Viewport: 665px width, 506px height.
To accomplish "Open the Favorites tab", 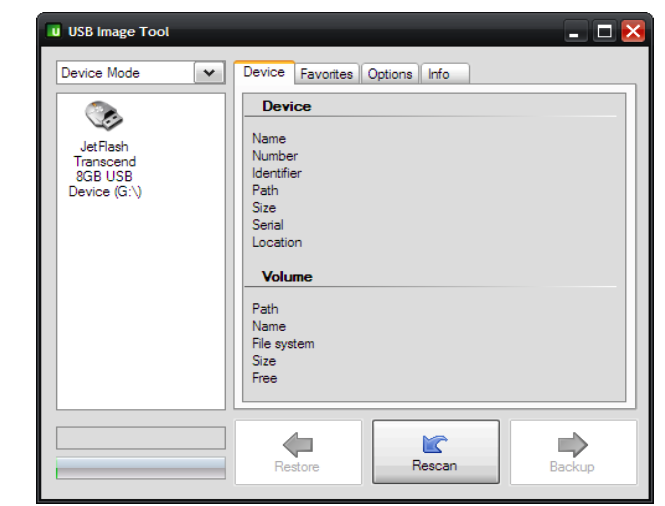I will [326, 74].
